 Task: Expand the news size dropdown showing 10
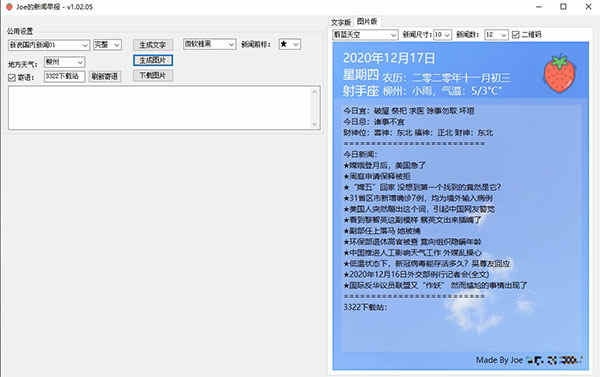(x=442, y=35)
